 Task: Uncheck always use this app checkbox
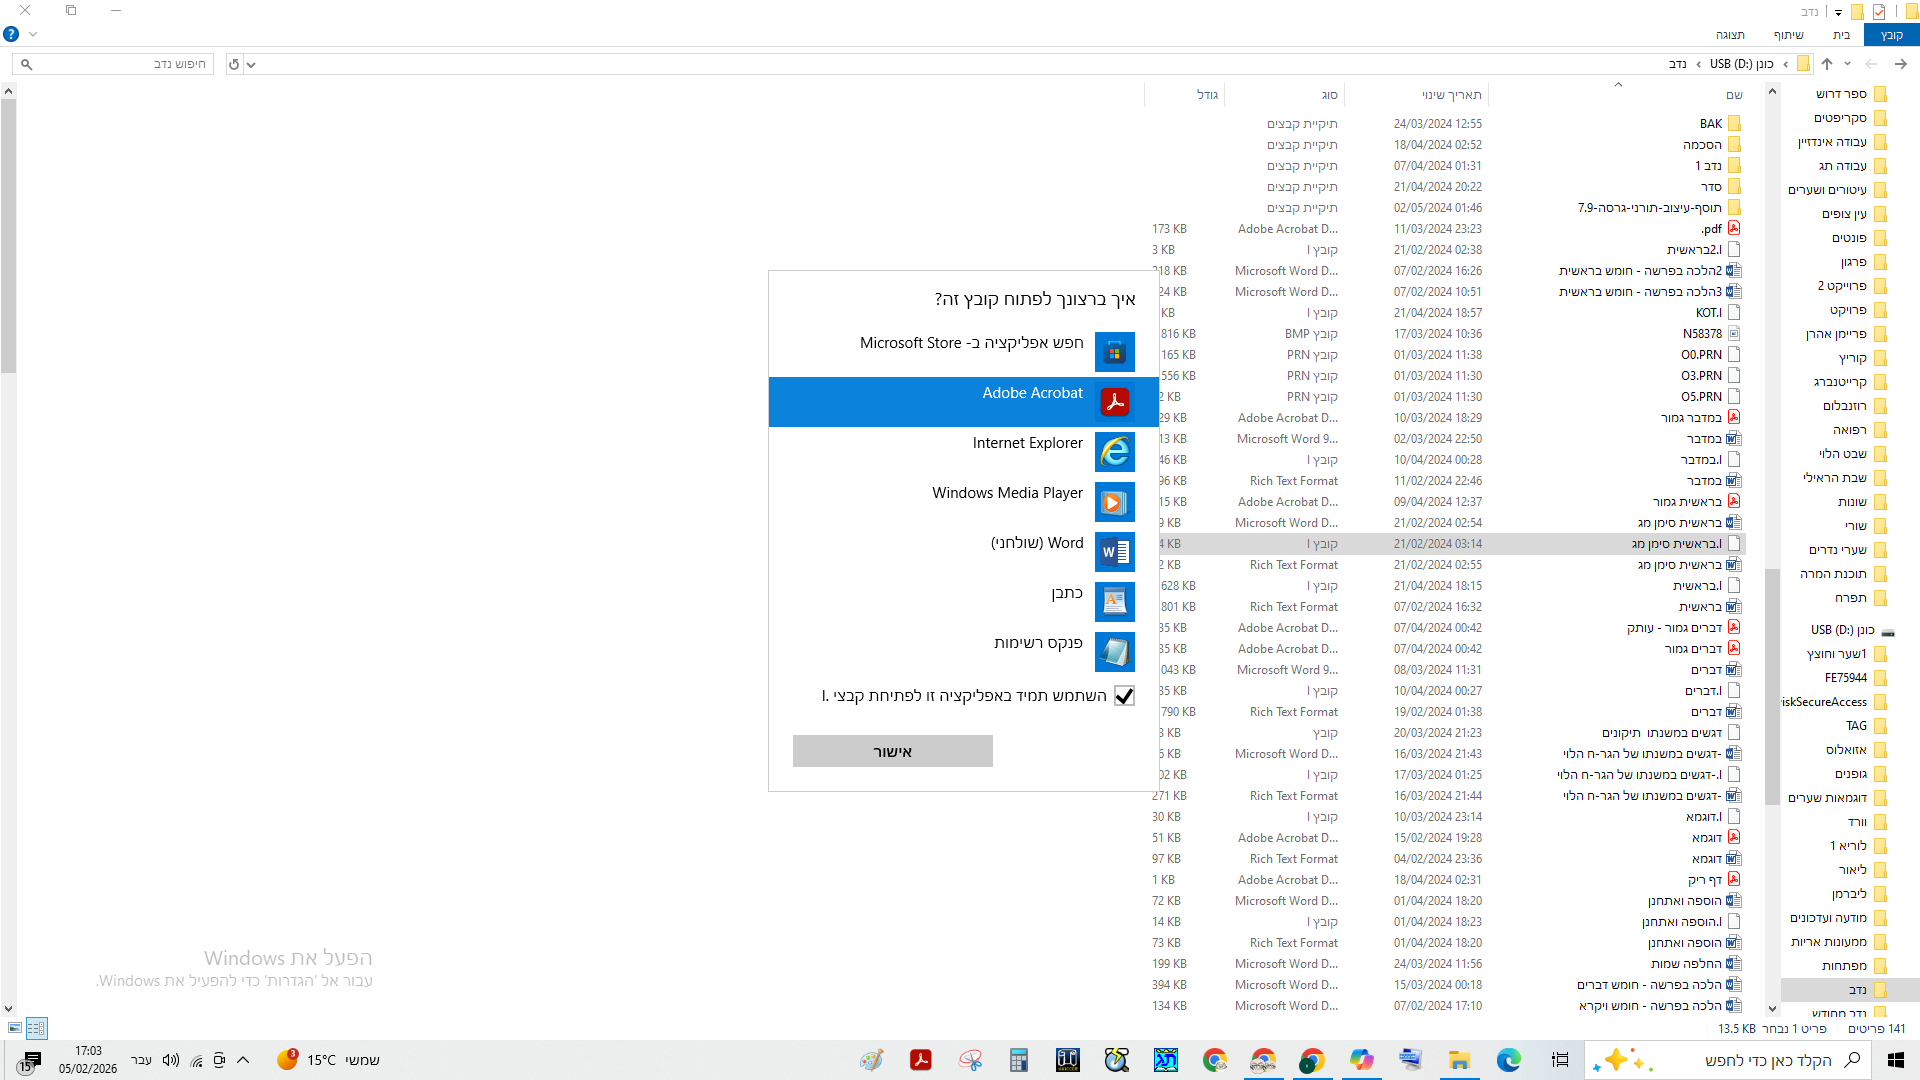[x=1124, y=696]
